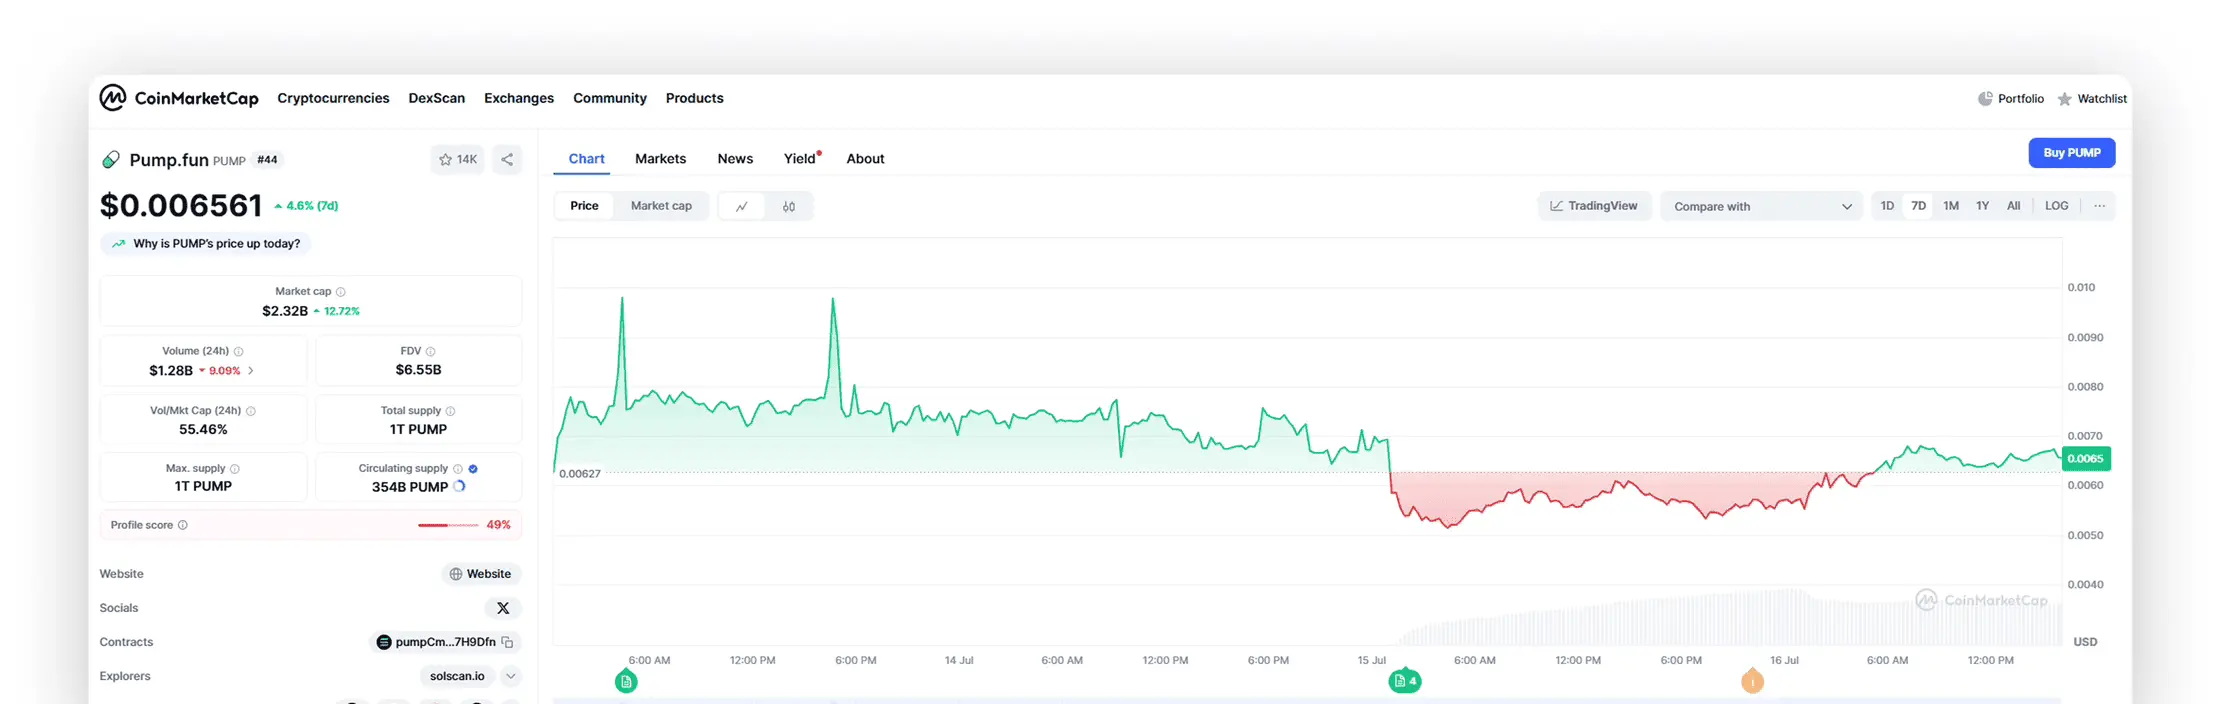Select the Price chart toggle
Image resolution: width=2221 pixels, height=704 pixels.
pos(585,206)
